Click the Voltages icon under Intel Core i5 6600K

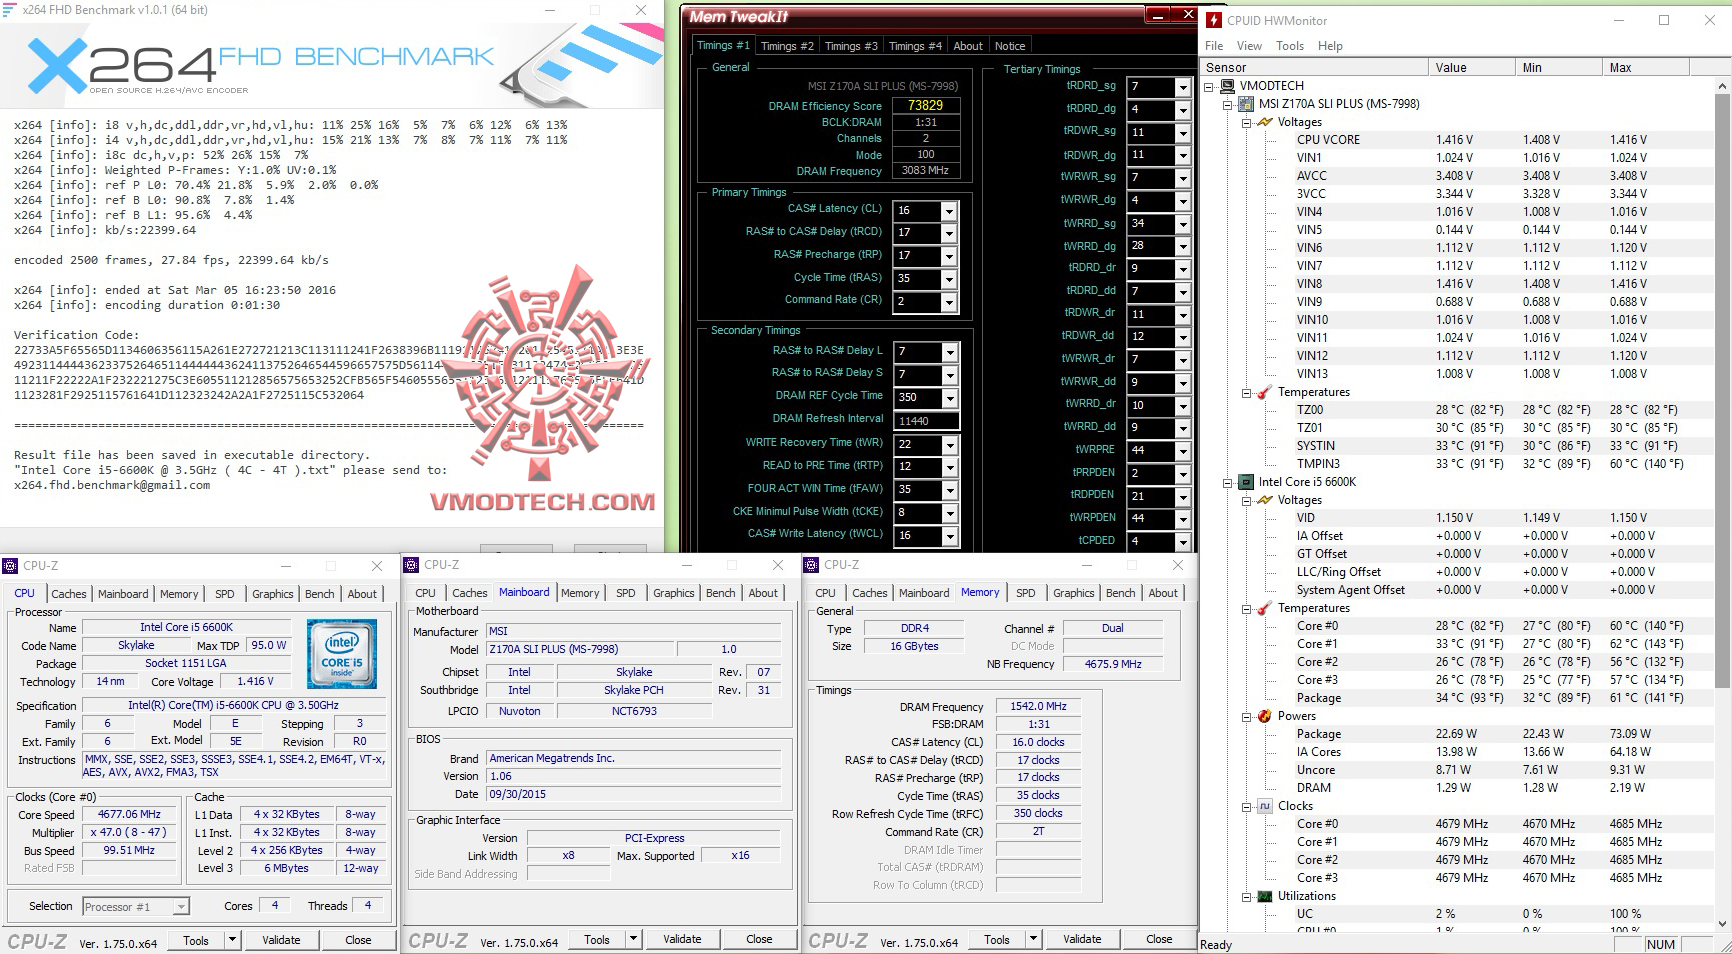tap(1265, 500)
